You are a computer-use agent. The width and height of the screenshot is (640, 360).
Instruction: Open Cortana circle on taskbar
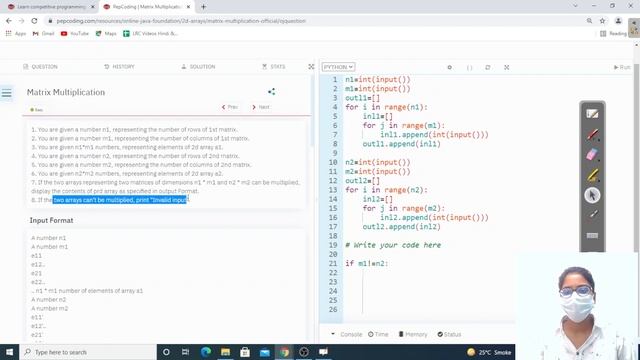point(166,352)
